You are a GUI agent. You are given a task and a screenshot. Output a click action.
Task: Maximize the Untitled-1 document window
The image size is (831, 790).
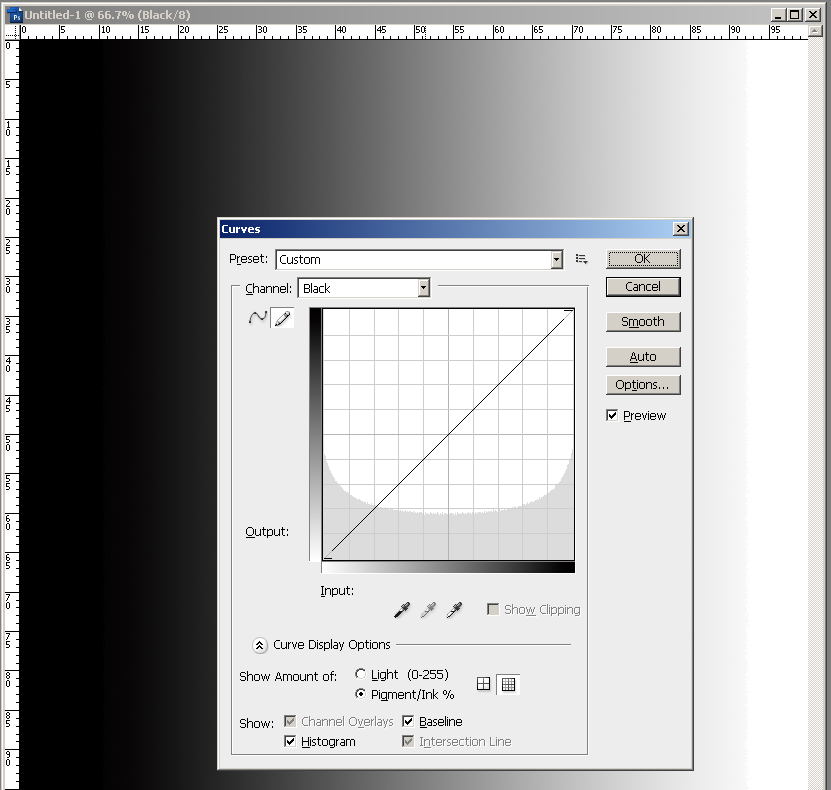(795, 15)
